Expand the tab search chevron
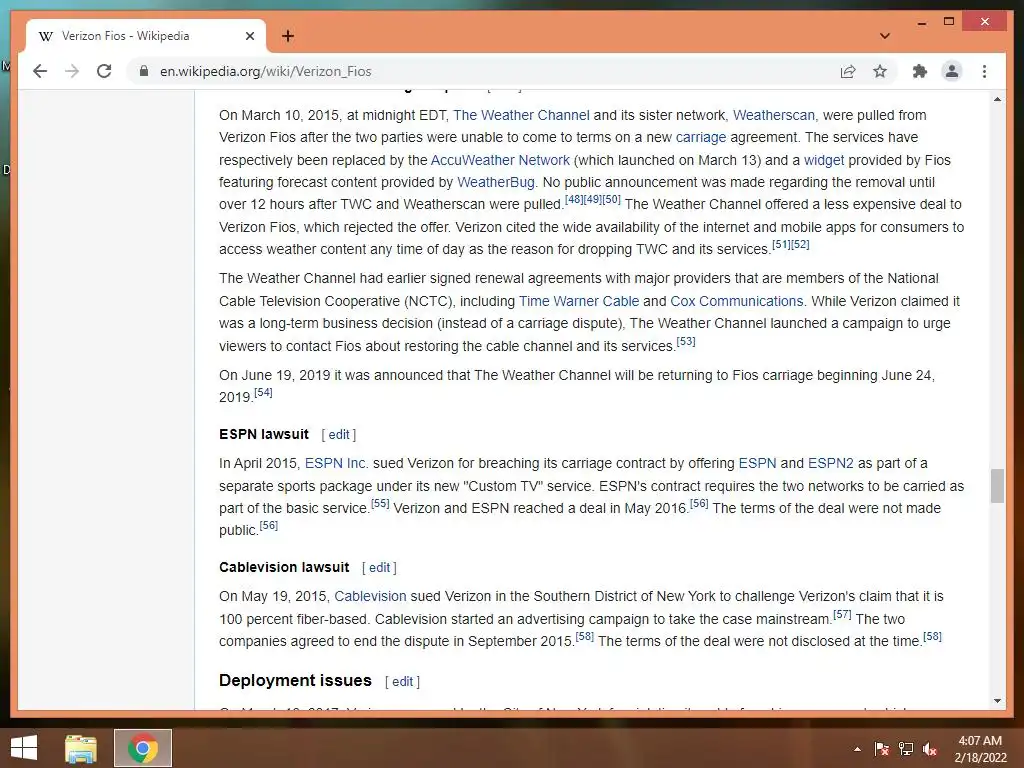1024x768 pixels. coord(884,36)
